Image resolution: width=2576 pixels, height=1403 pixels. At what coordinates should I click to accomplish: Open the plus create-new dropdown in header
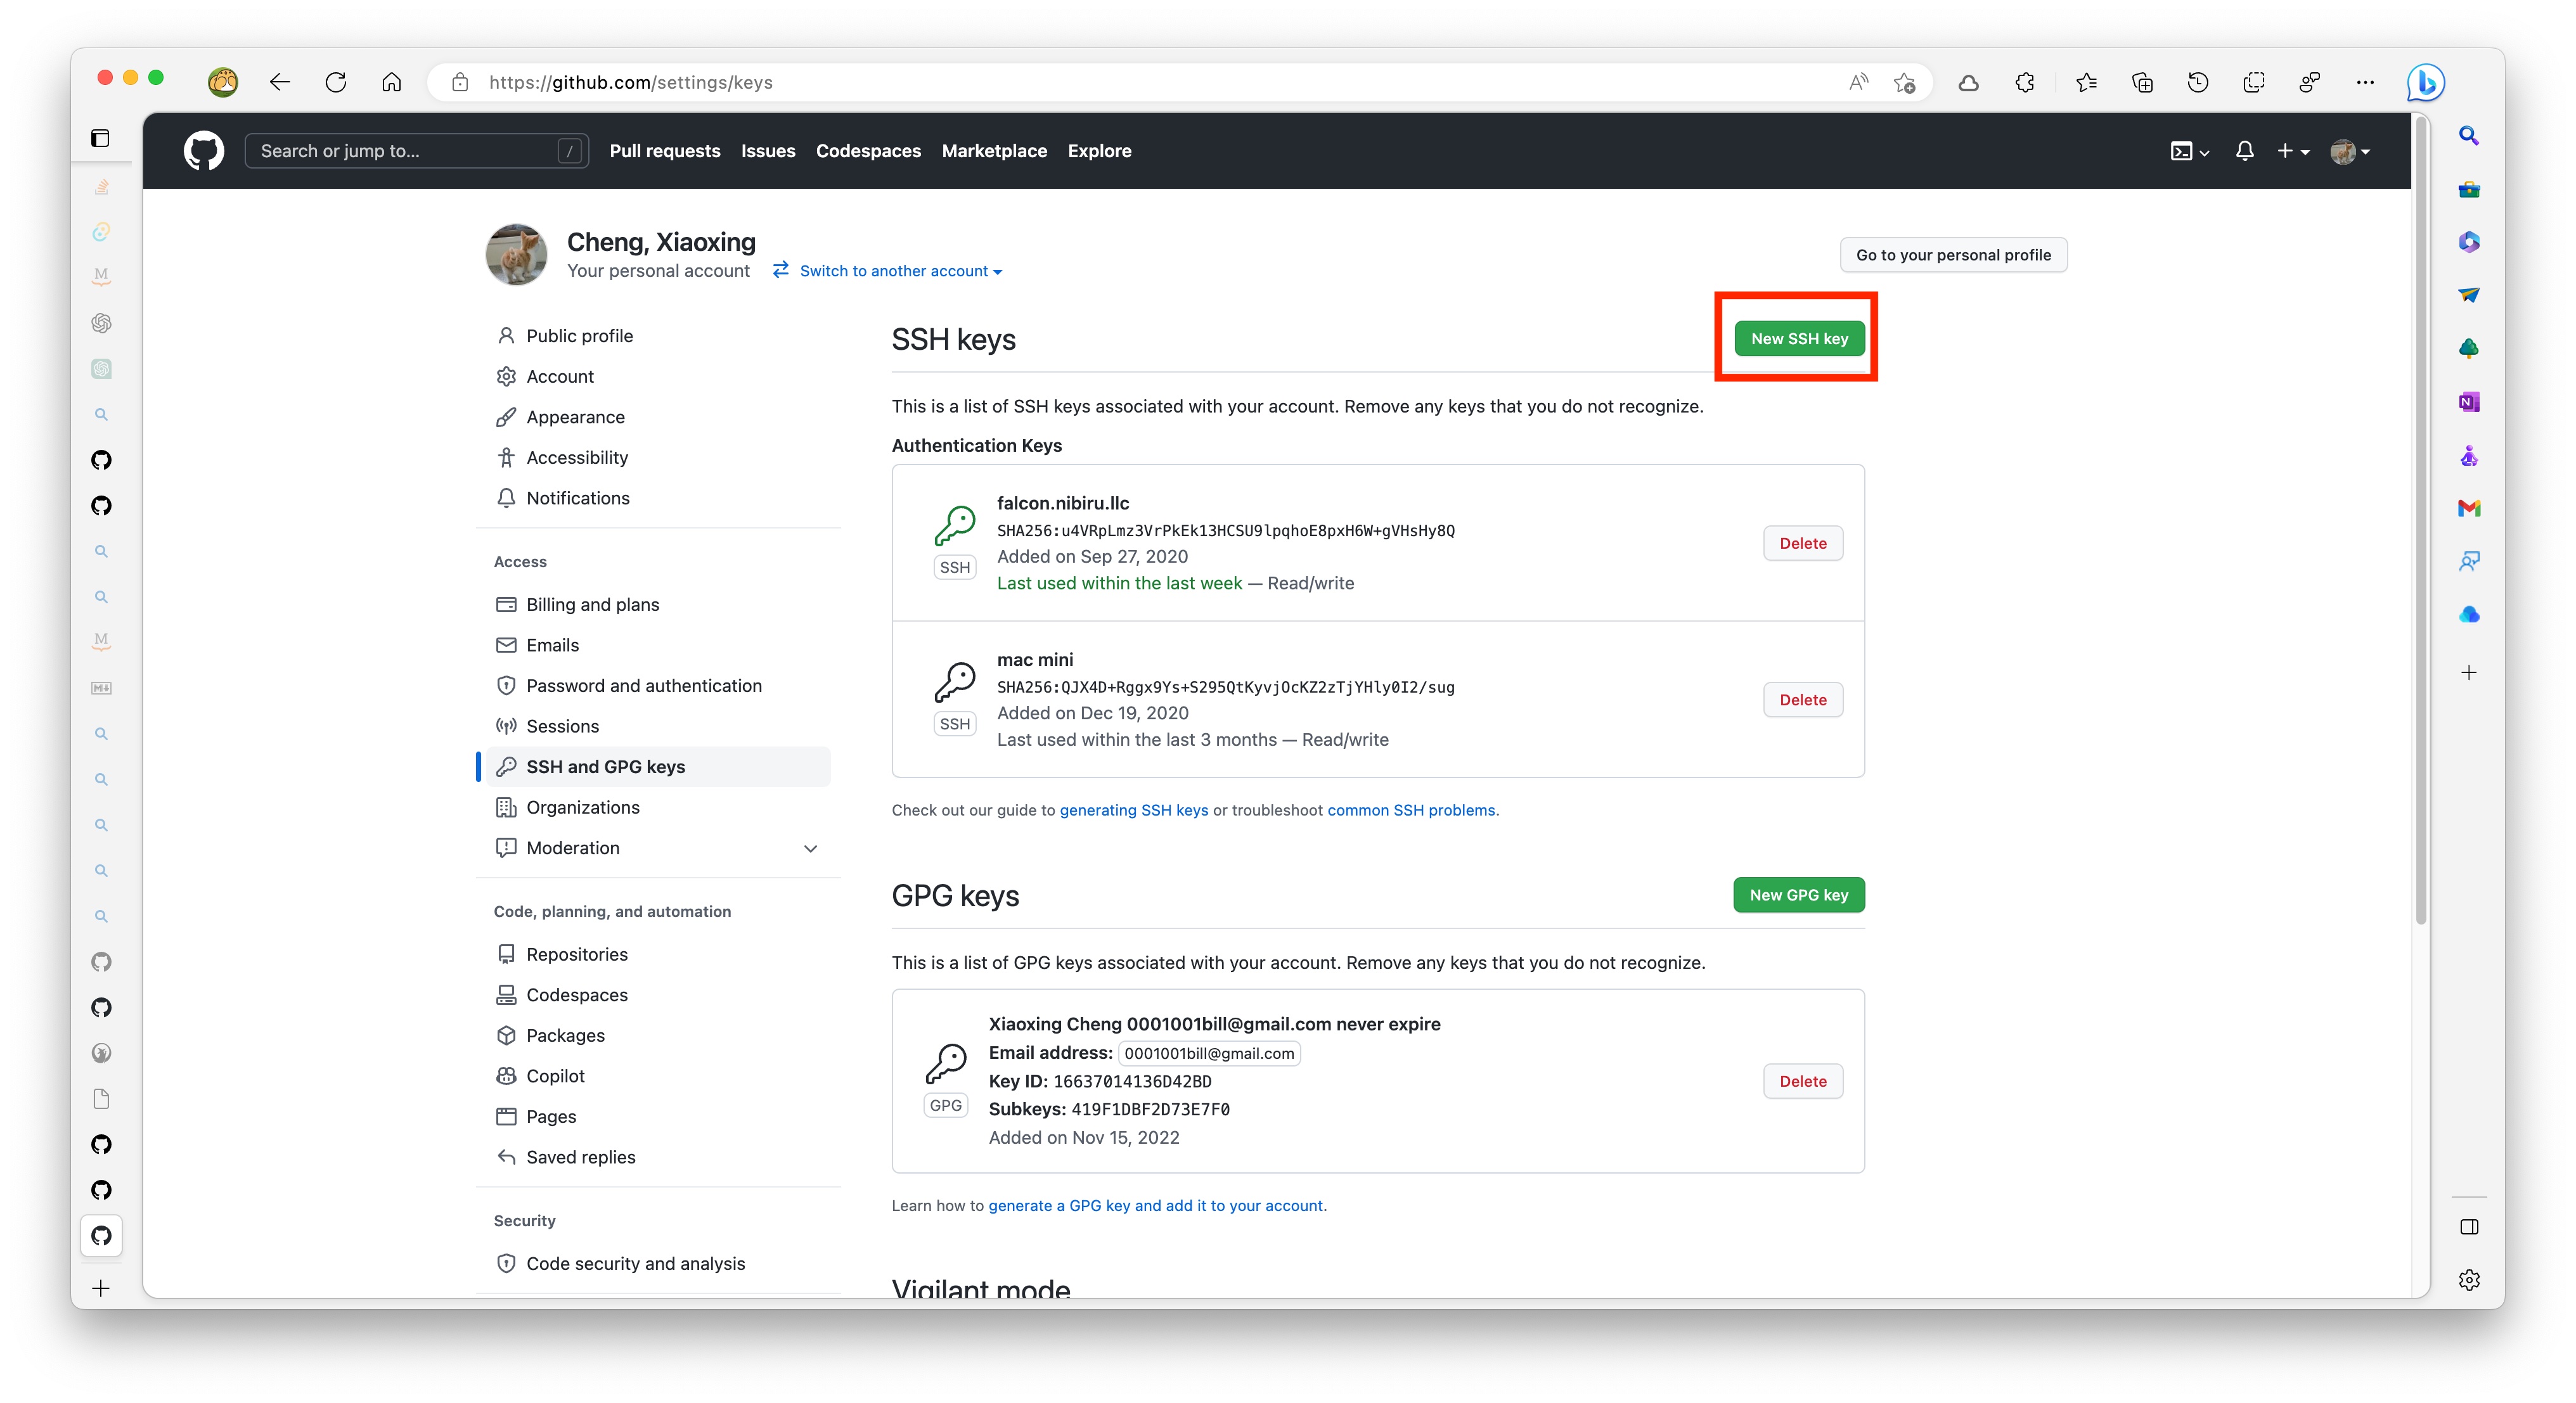[2292, 151]
